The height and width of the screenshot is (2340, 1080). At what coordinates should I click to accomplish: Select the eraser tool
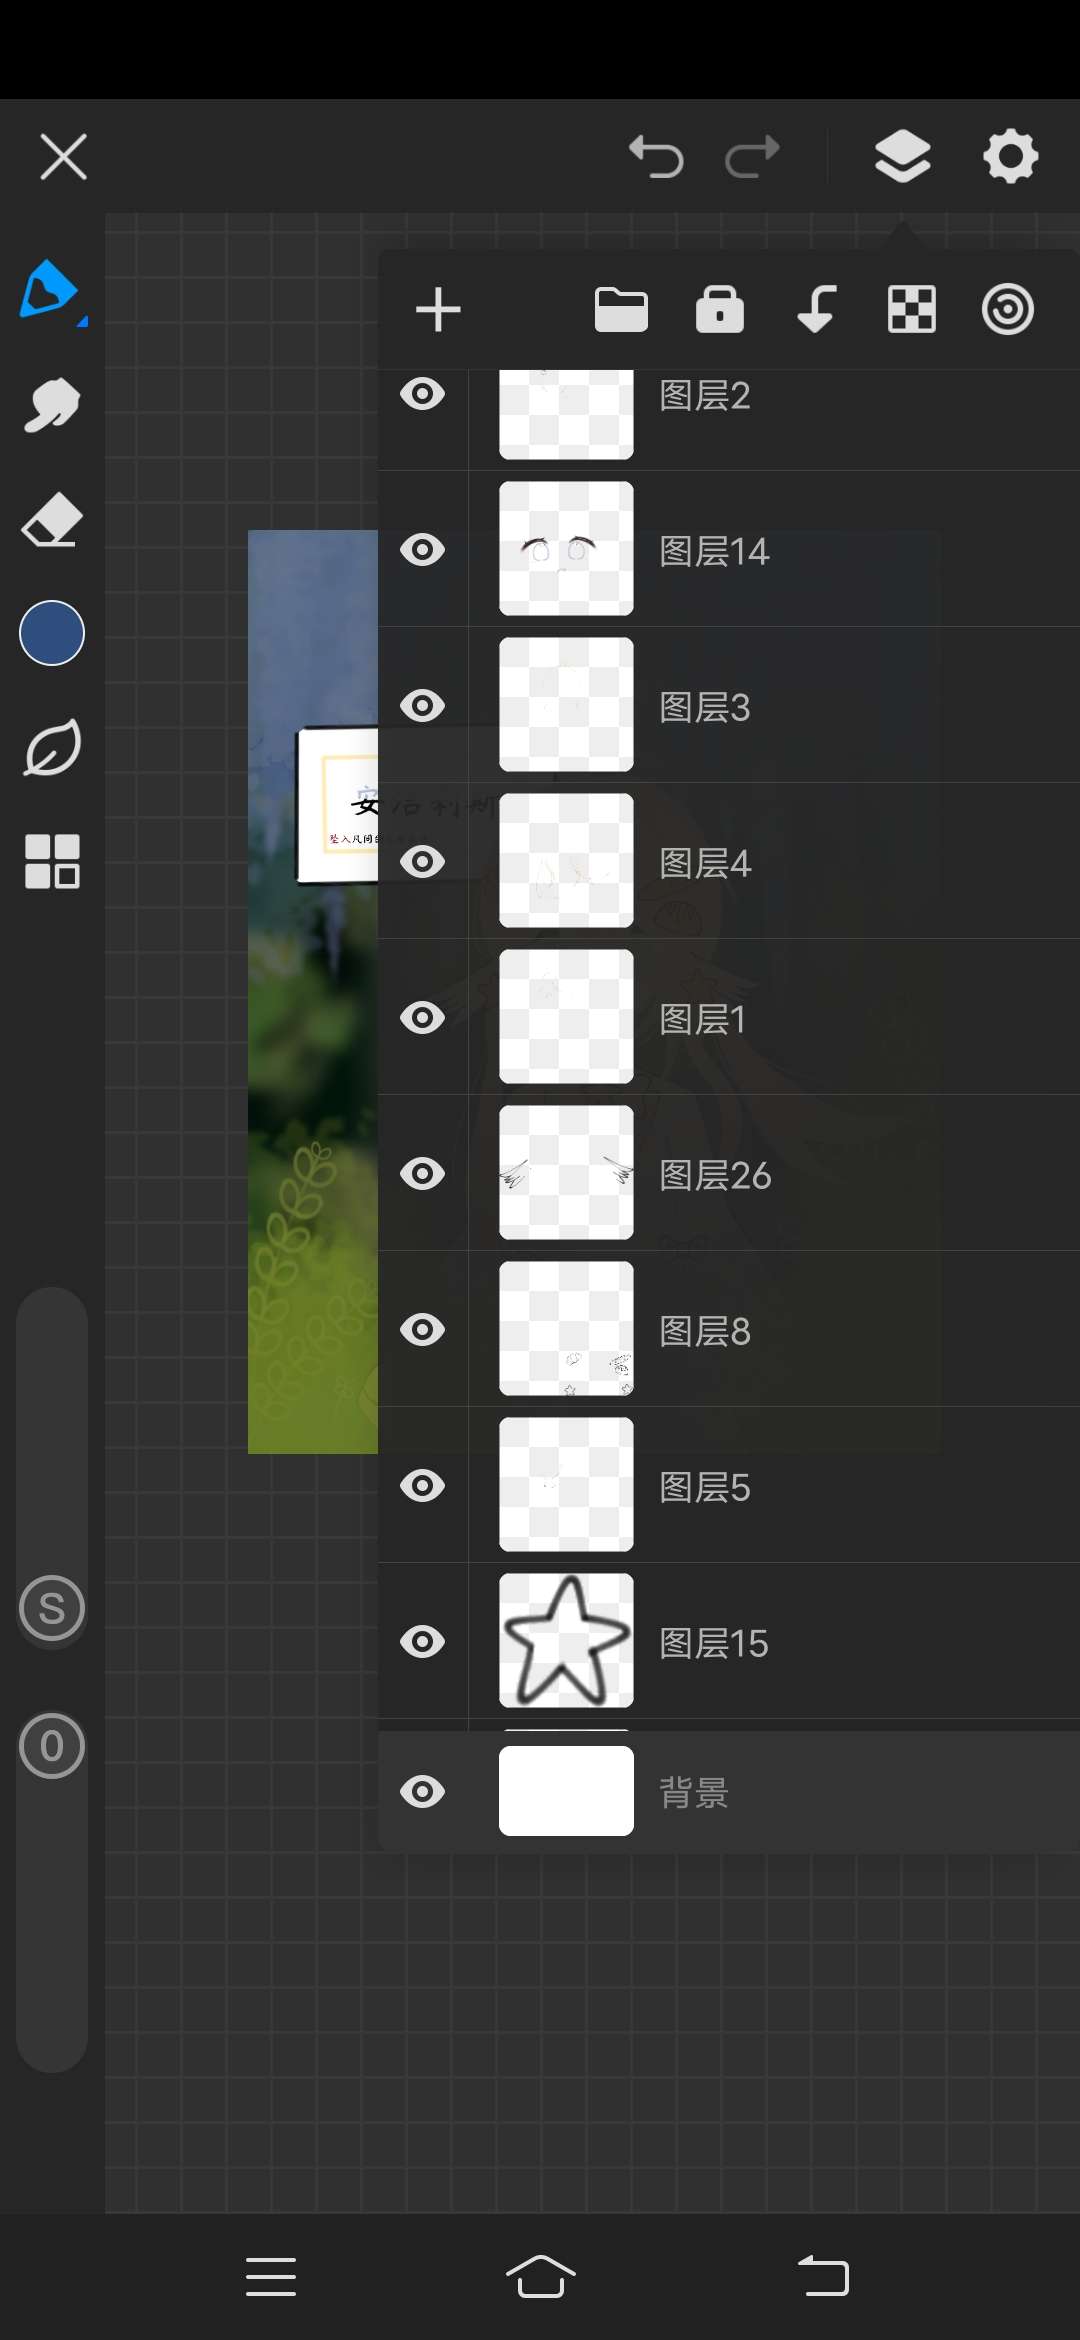click(52, 519)
